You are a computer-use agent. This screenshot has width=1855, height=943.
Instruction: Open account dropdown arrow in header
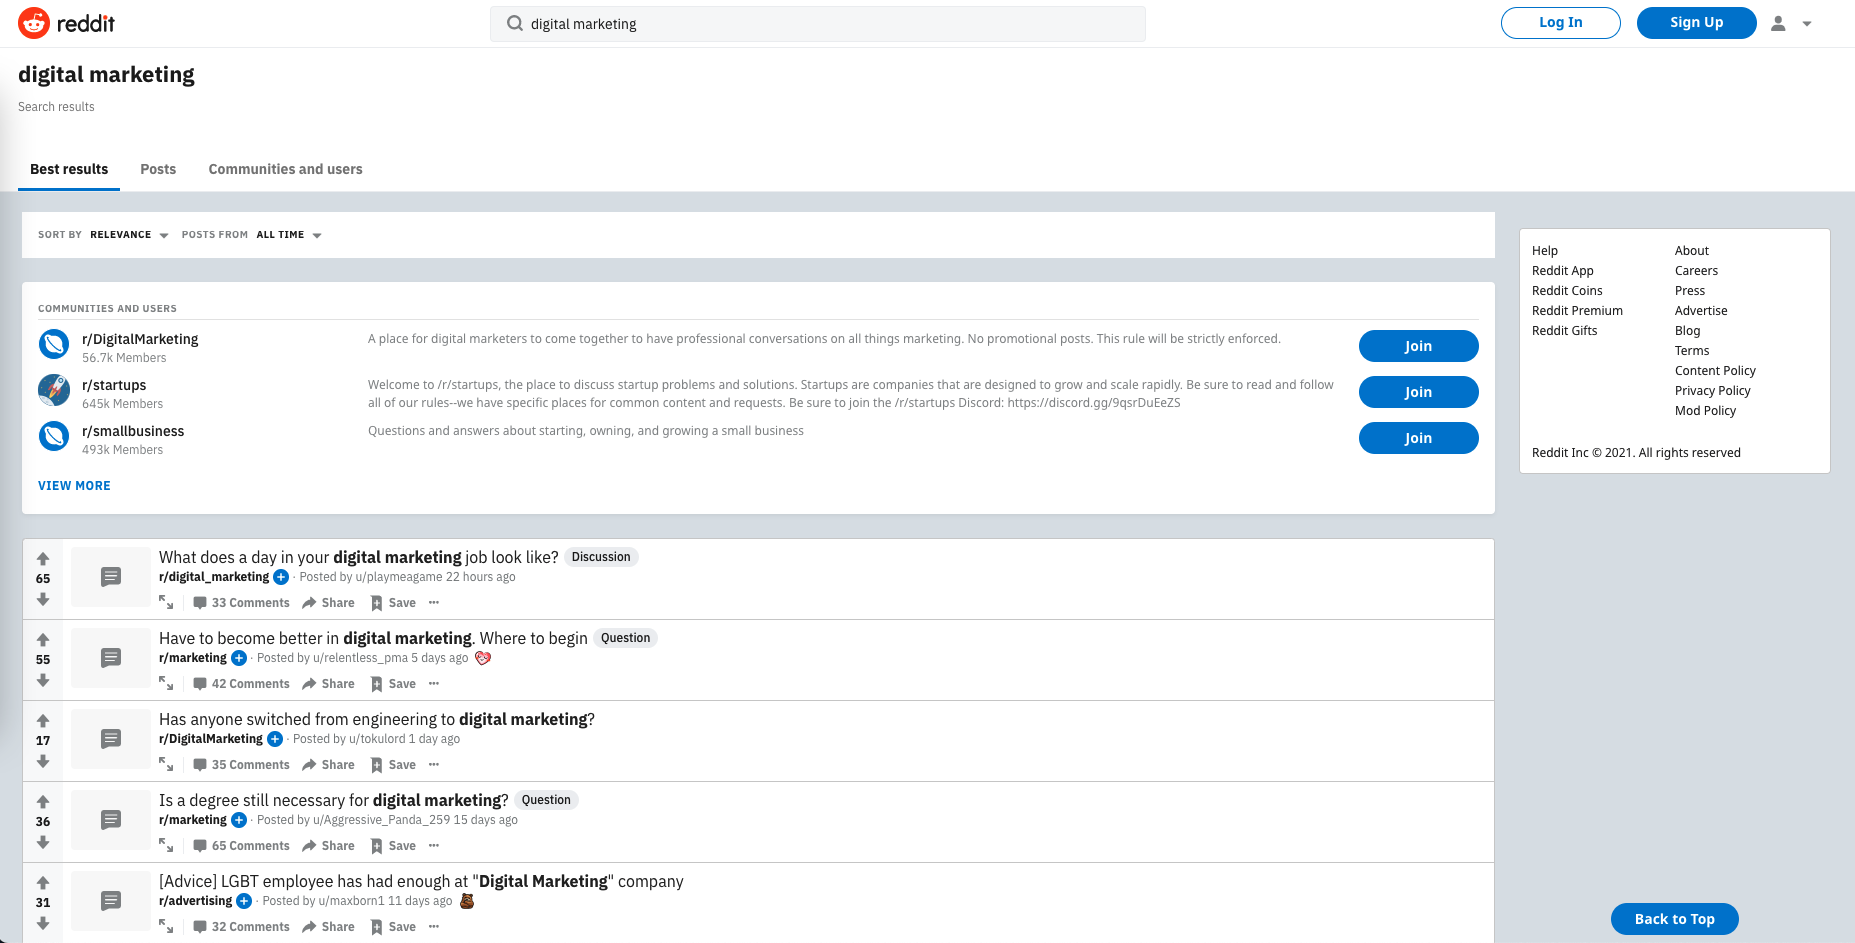pos(1807,24)
